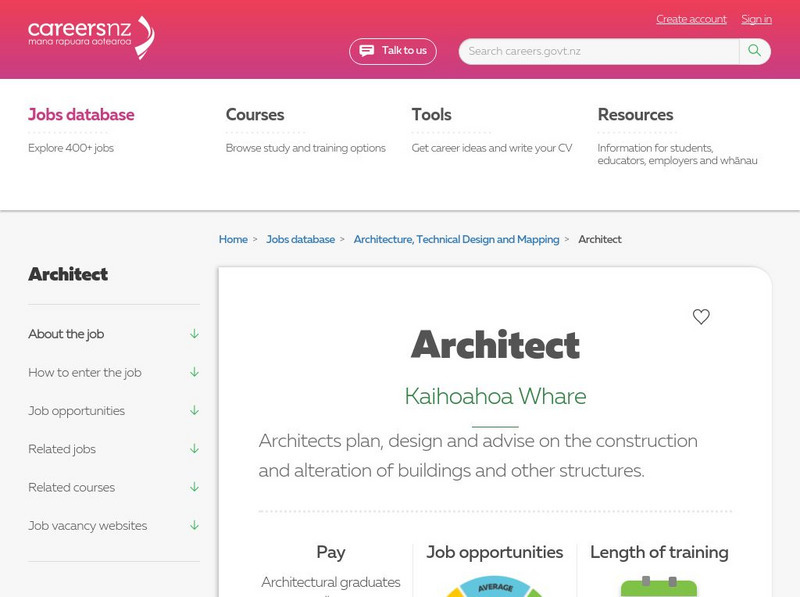Open the Resources menu
Screen dimensions: 800x597
(x=635, y=115)
